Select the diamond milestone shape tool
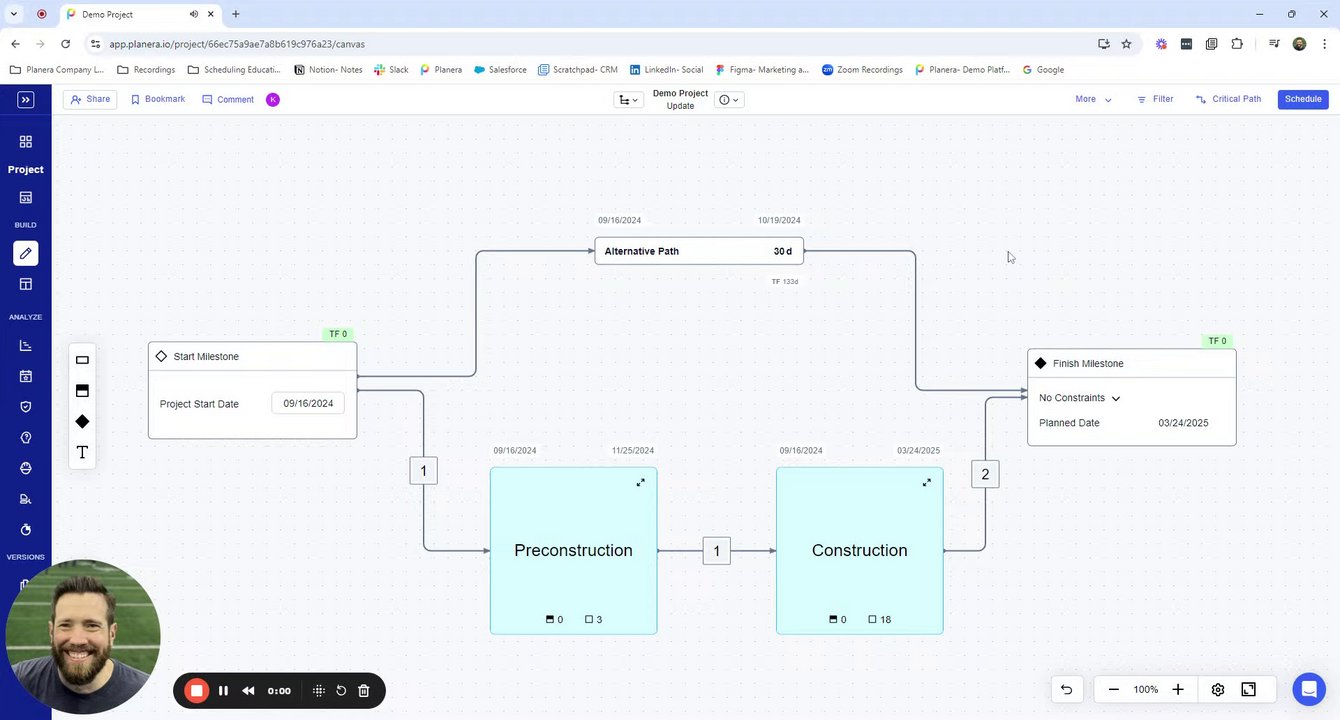 [x=82, y=422]
